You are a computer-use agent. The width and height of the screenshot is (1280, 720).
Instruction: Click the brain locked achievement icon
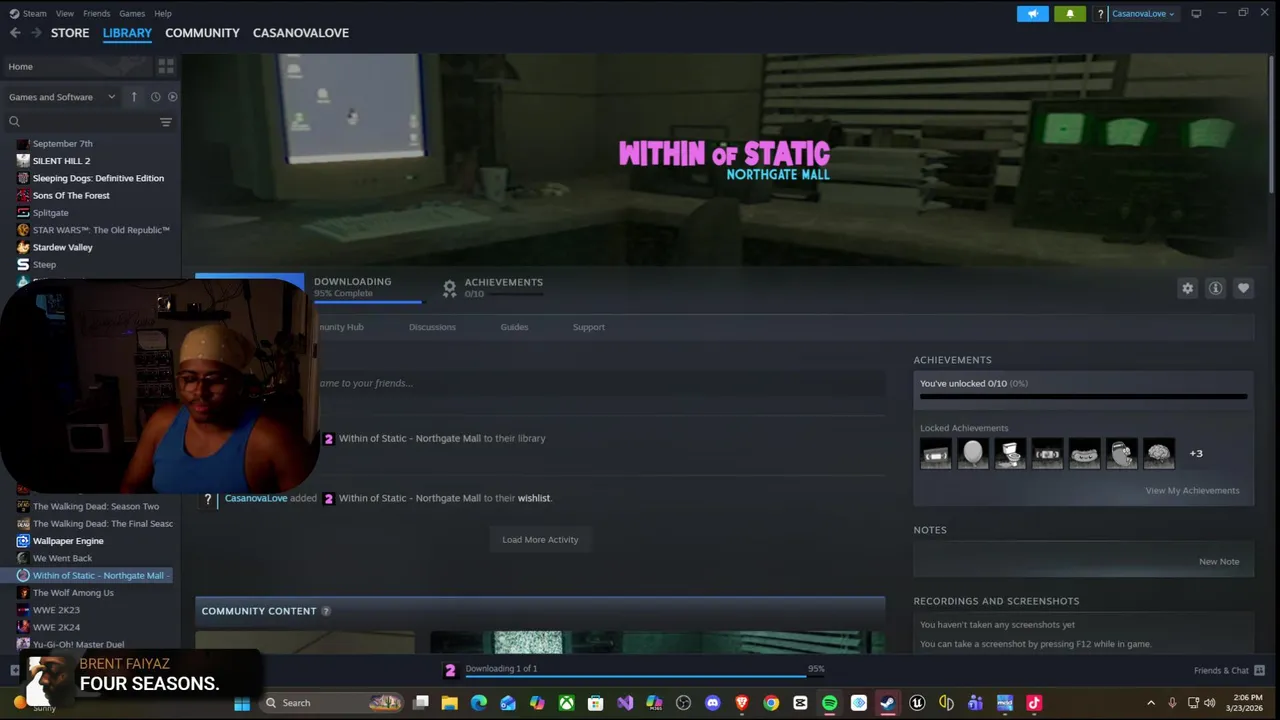(x=1158, y=454)
